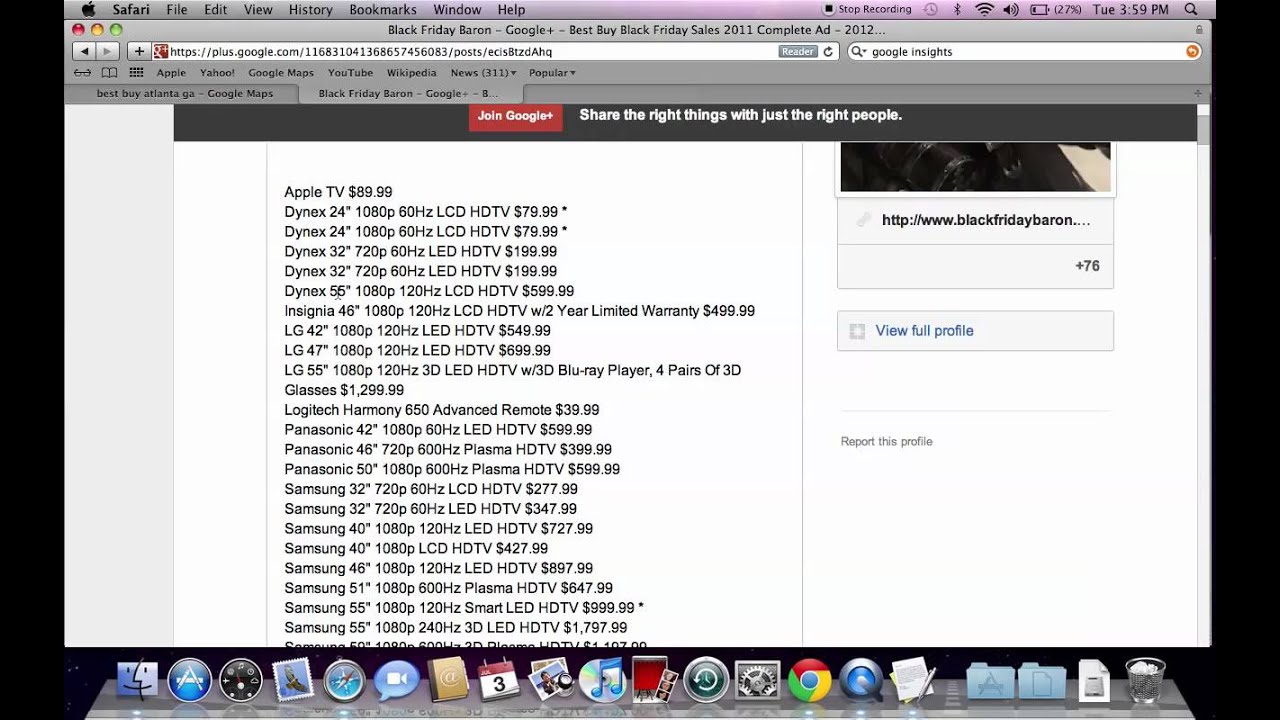The width and height of the screenshot is (1280, 720).
Task: Open a new tab with plus icon
Action: point(1198,93)
